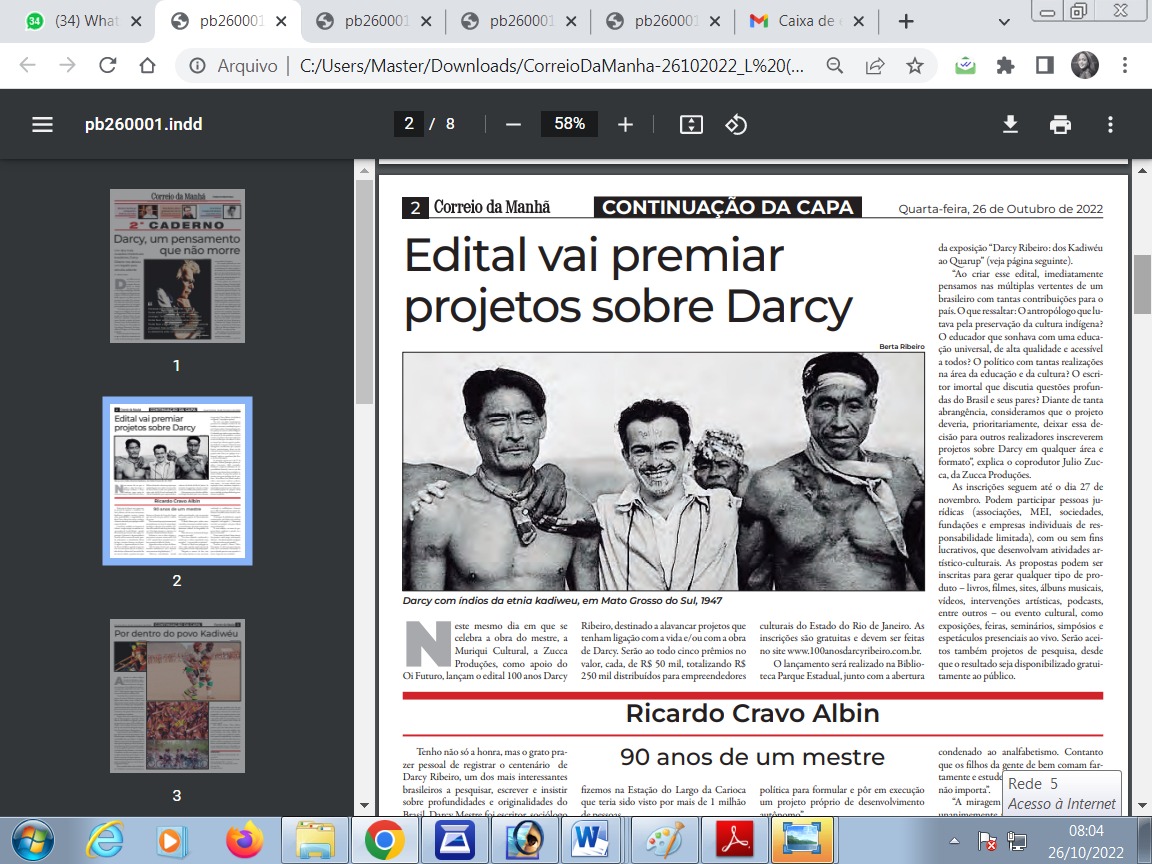Open page 3 thumbnail Por dentro do povo Kadiwéu
This screenshot has width=1152, height=864.
(x=177, y=696)
